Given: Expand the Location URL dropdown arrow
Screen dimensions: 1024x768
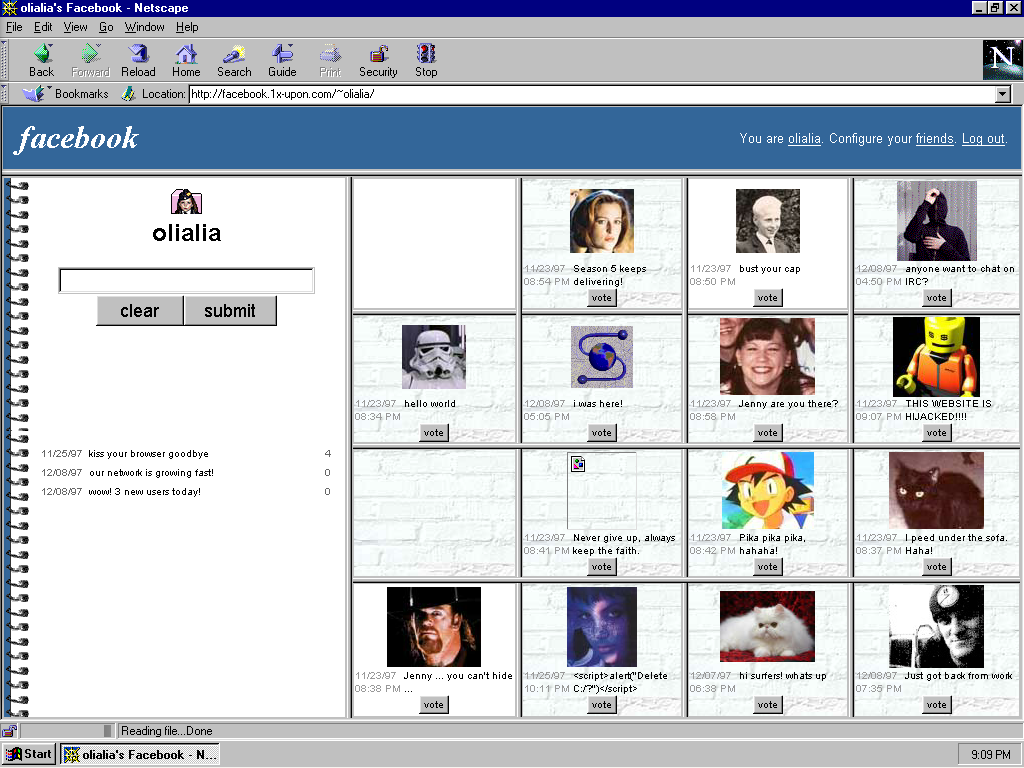Looking at the screenshot, I should click(x=1003, y=94).
